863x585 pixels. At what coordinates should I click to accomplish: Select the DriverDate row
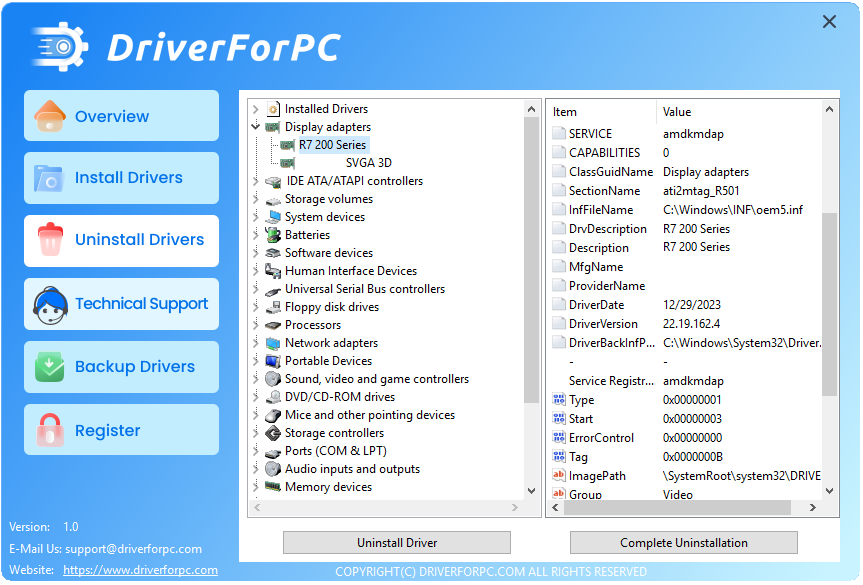coord(687,305)
